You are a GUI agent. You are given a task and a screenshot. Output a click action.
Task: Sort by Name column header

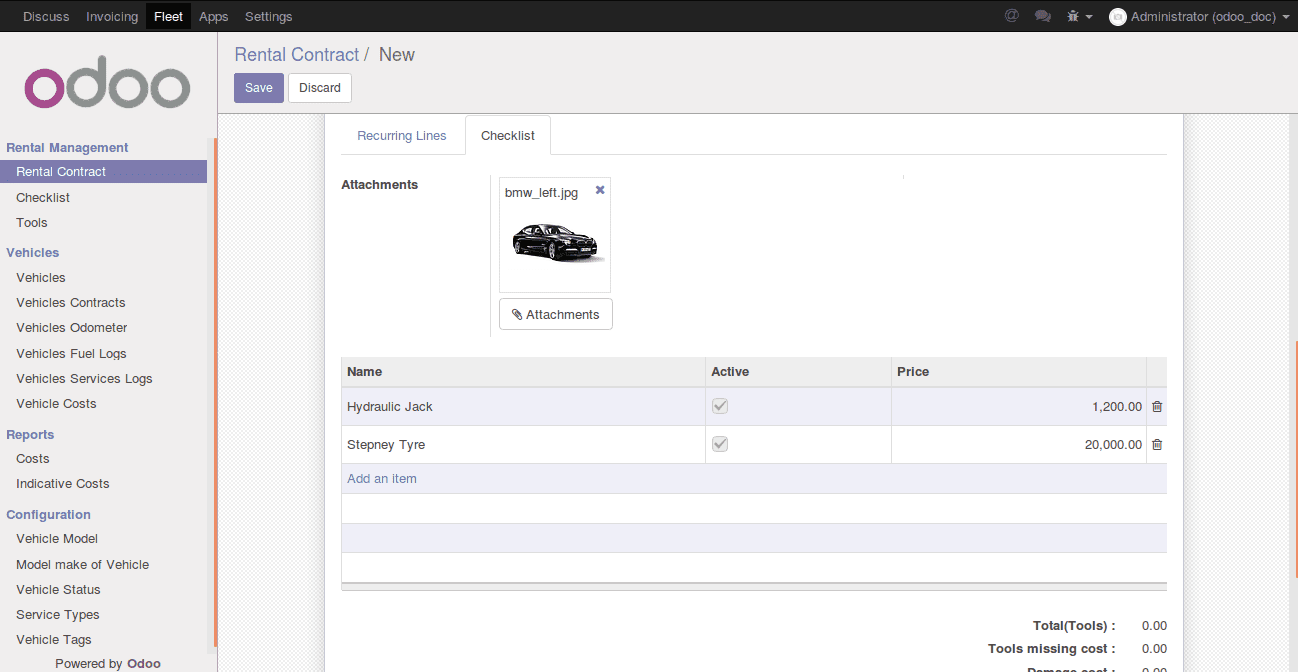coord(523,372)
